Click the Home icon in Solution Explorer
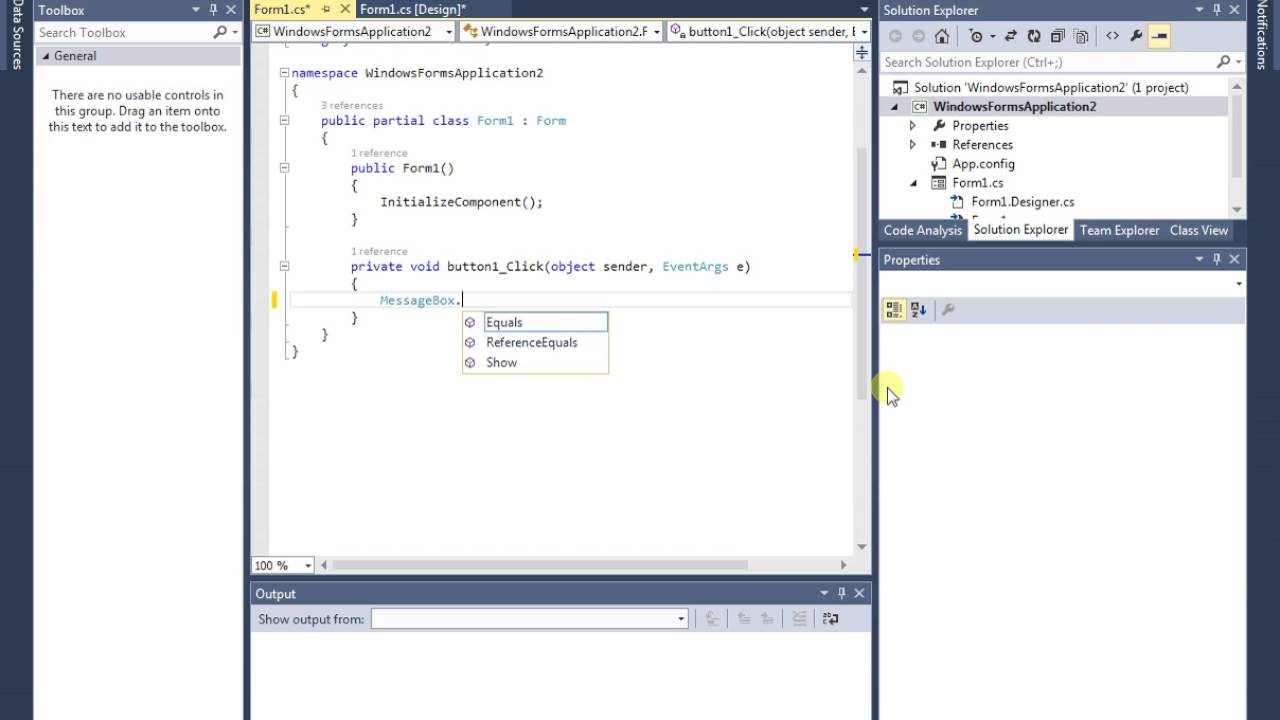This screenshot has height=720, width=1280. click(x=941, y=36)
